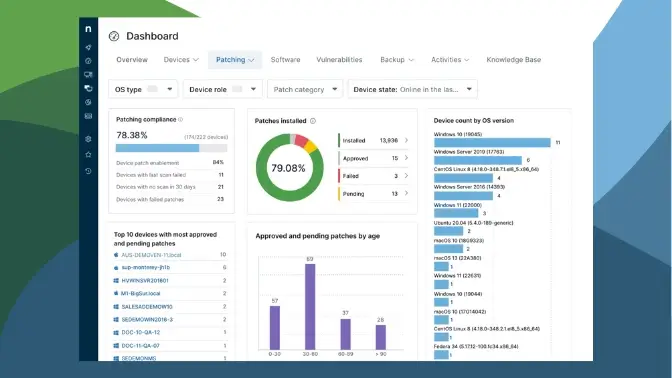
Task: Open the OS type filter dropdown
Action: coord(144,89)
